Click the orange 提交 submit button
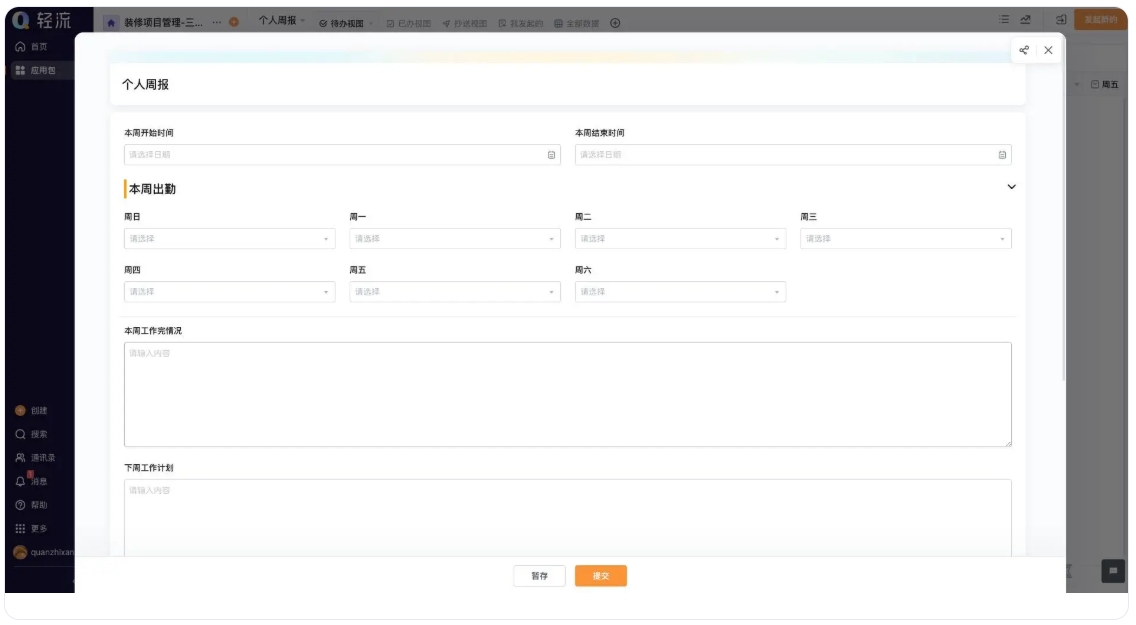 pyautogui.click(x=600, y=576)
